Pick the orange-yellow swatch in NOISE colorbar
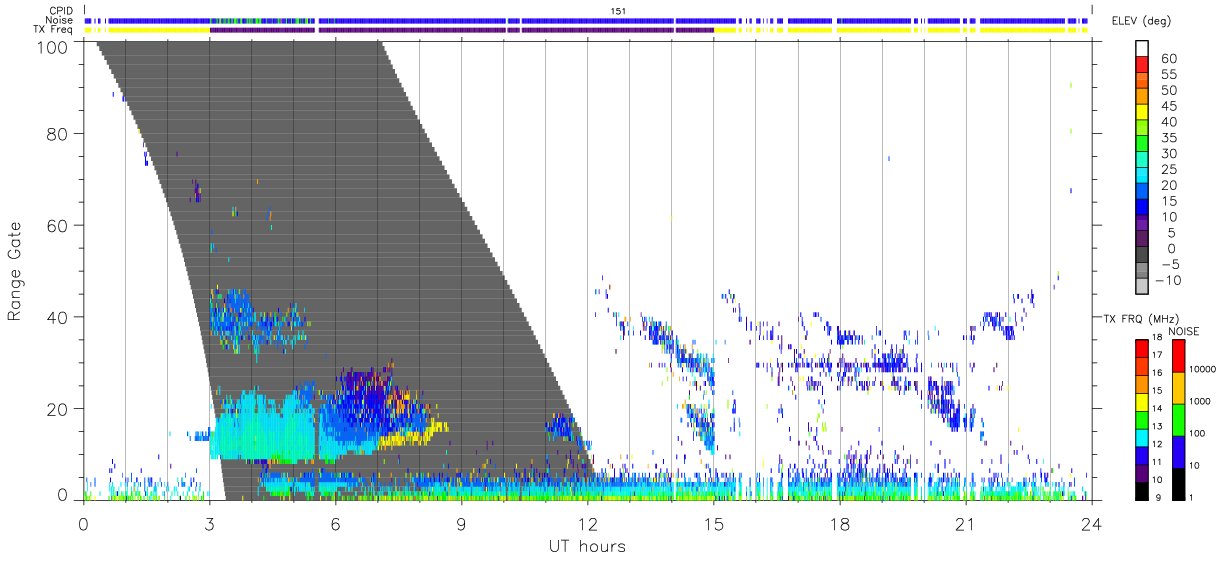 1178,387
